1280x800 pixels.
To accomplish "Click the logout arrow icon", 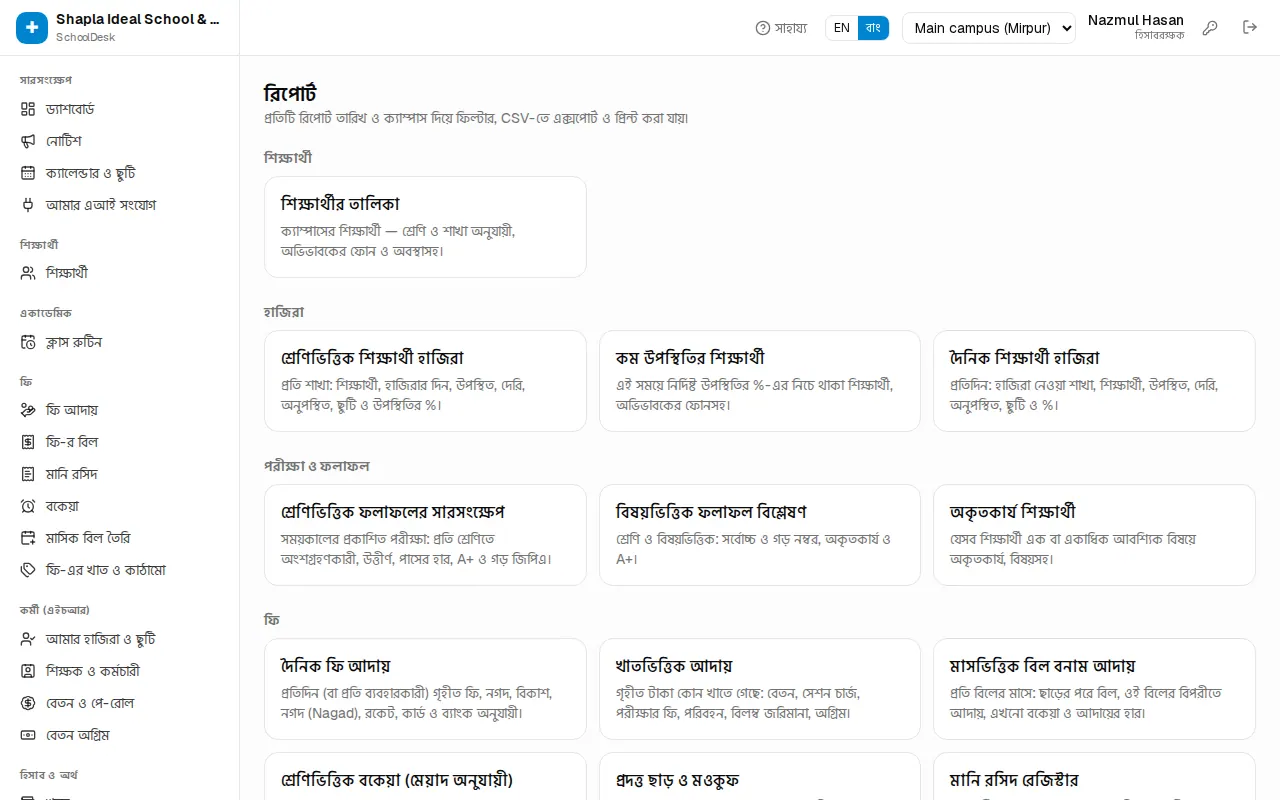I will [x=1250, y=28].
